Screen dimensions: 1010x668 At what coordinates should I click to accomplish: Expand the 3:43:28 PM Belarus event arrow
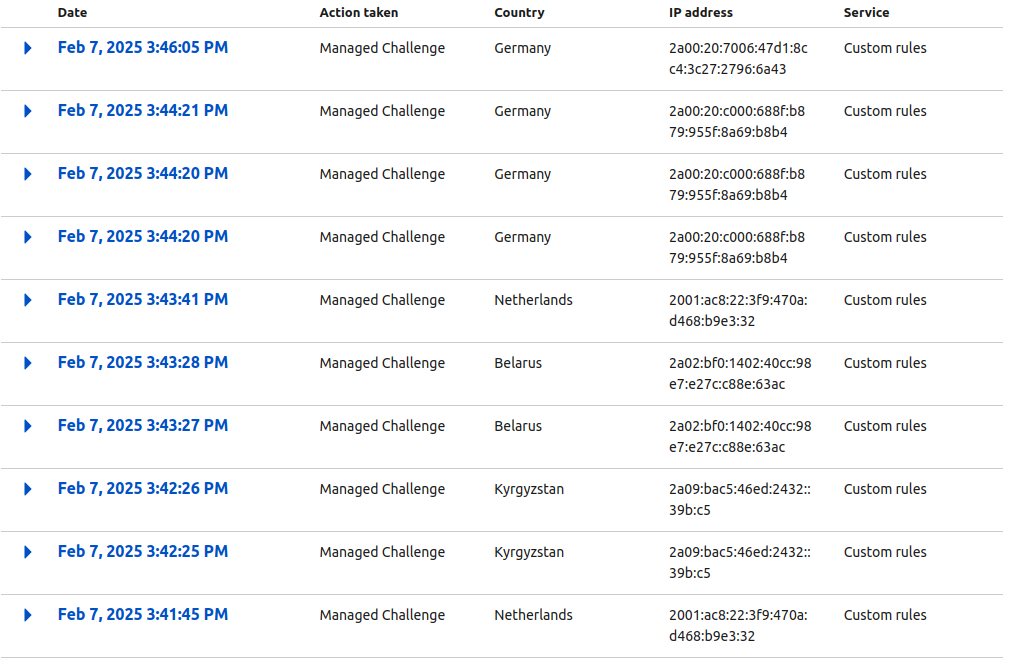(x=28, y=363)
